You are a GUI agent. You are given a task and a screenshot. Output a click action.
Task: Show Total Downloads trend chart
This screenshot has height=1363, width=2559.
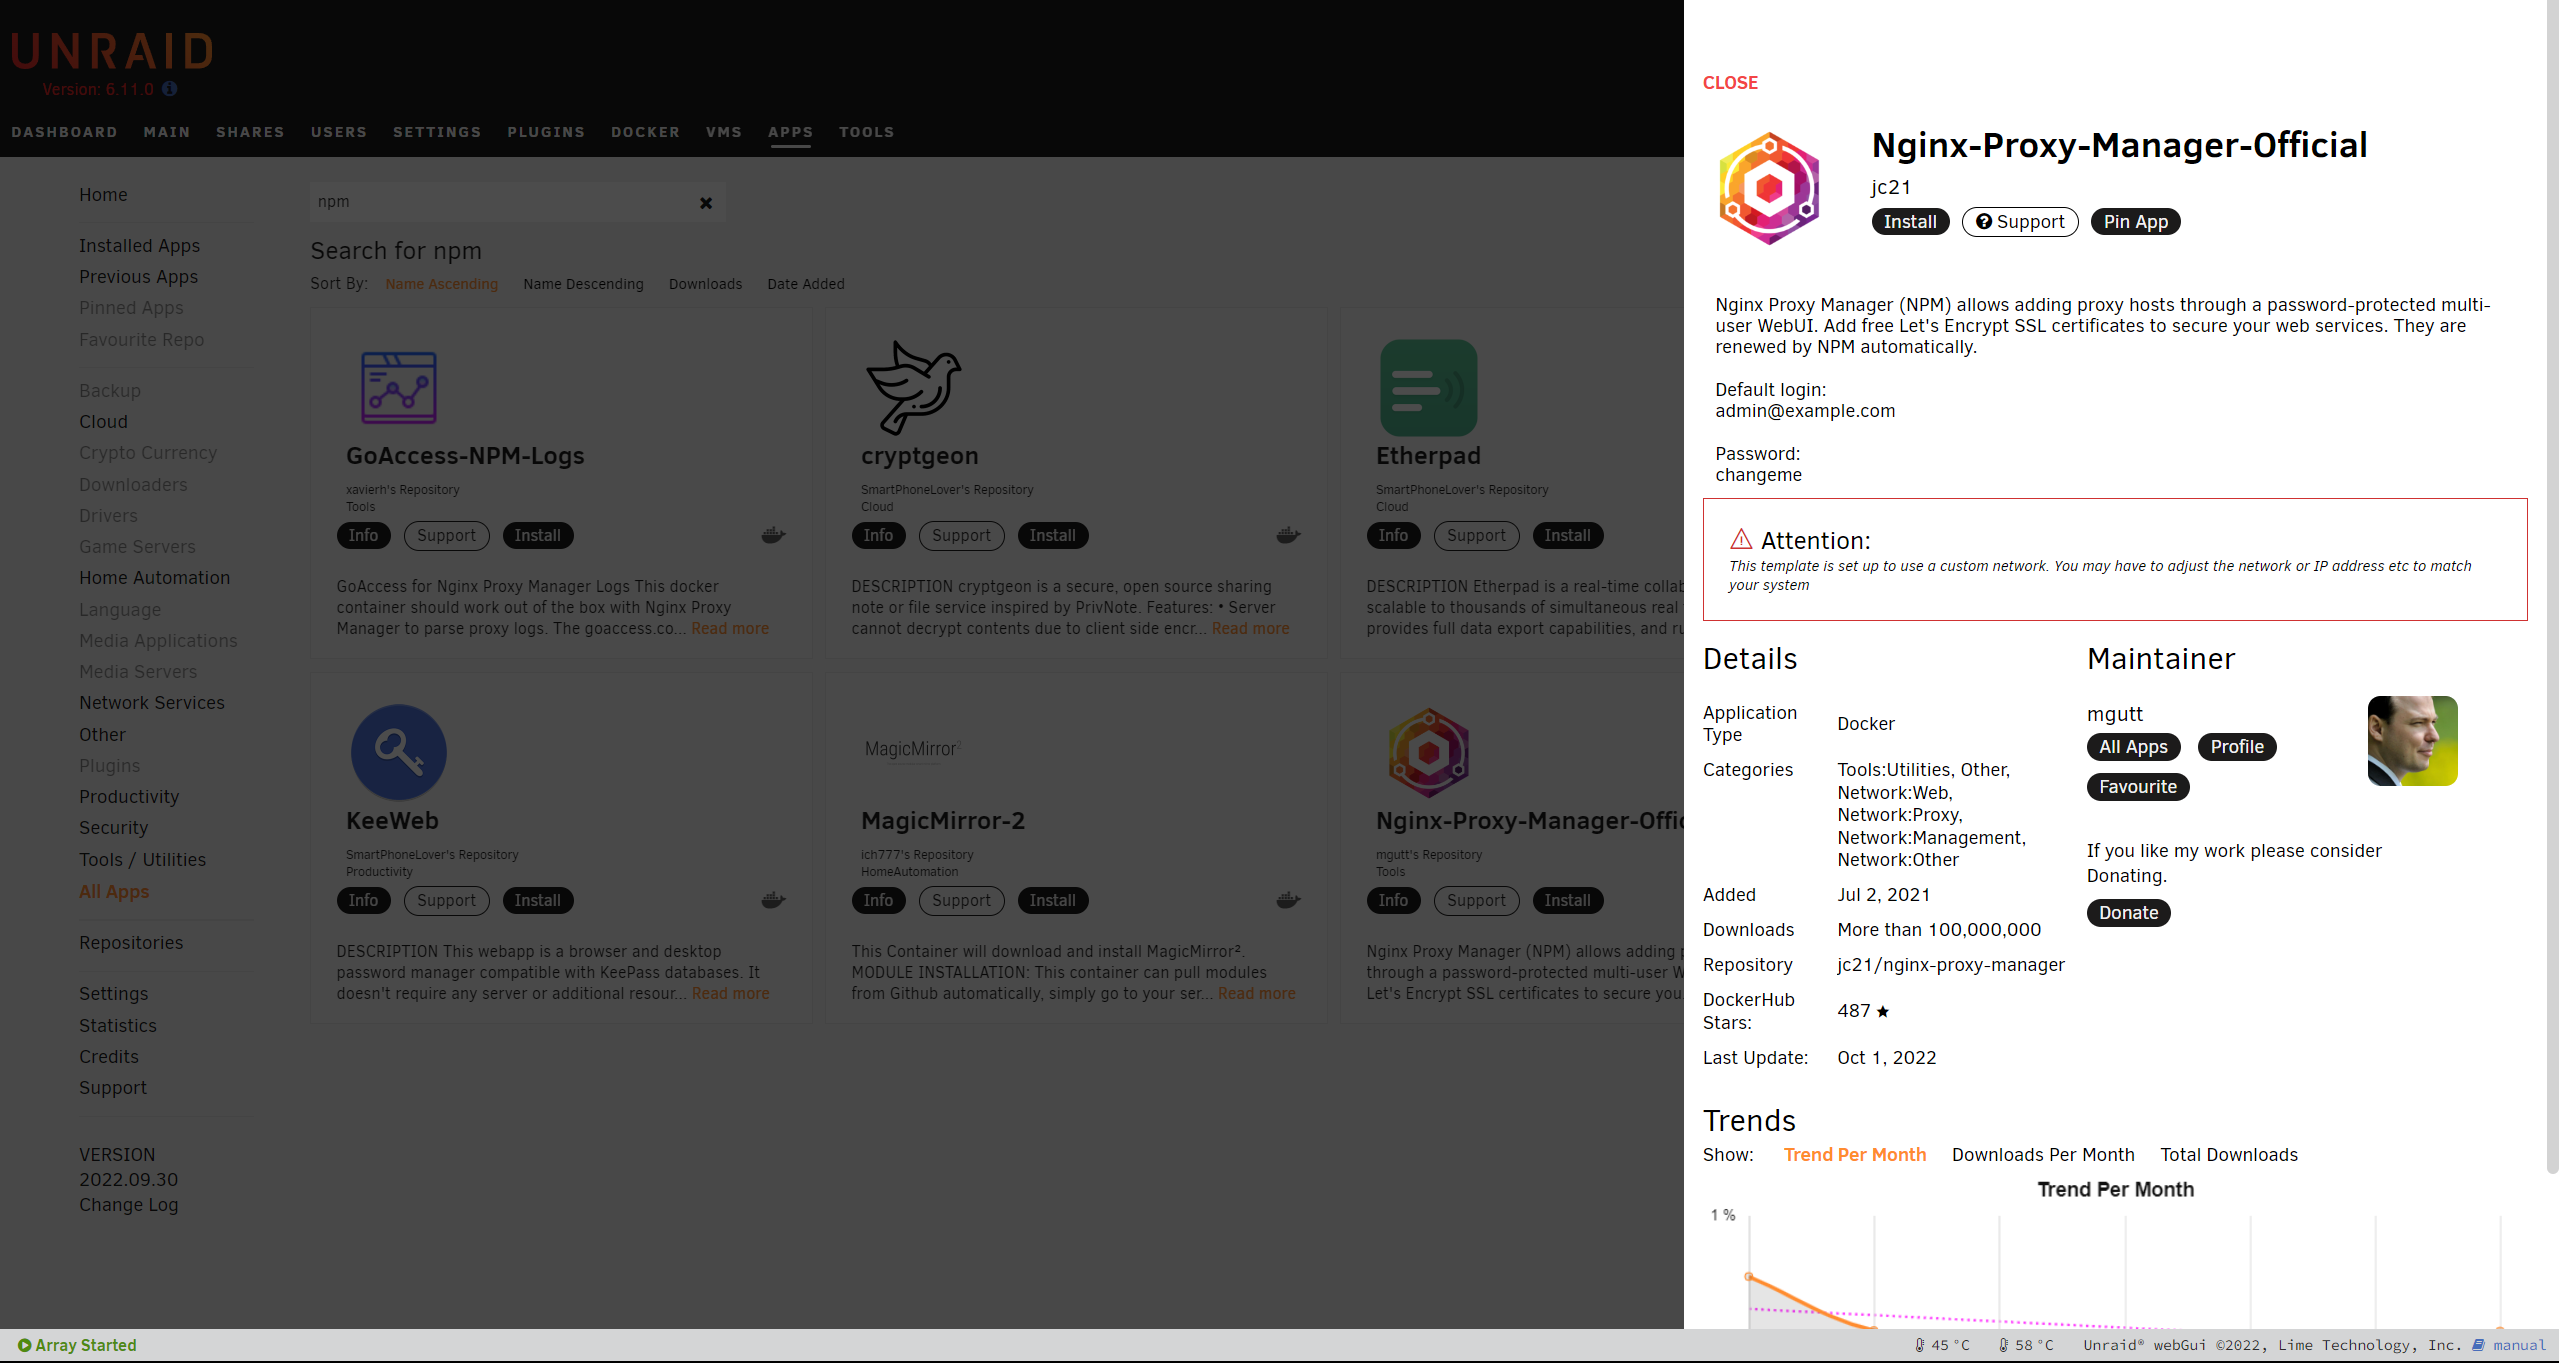click(2228, 1155)
